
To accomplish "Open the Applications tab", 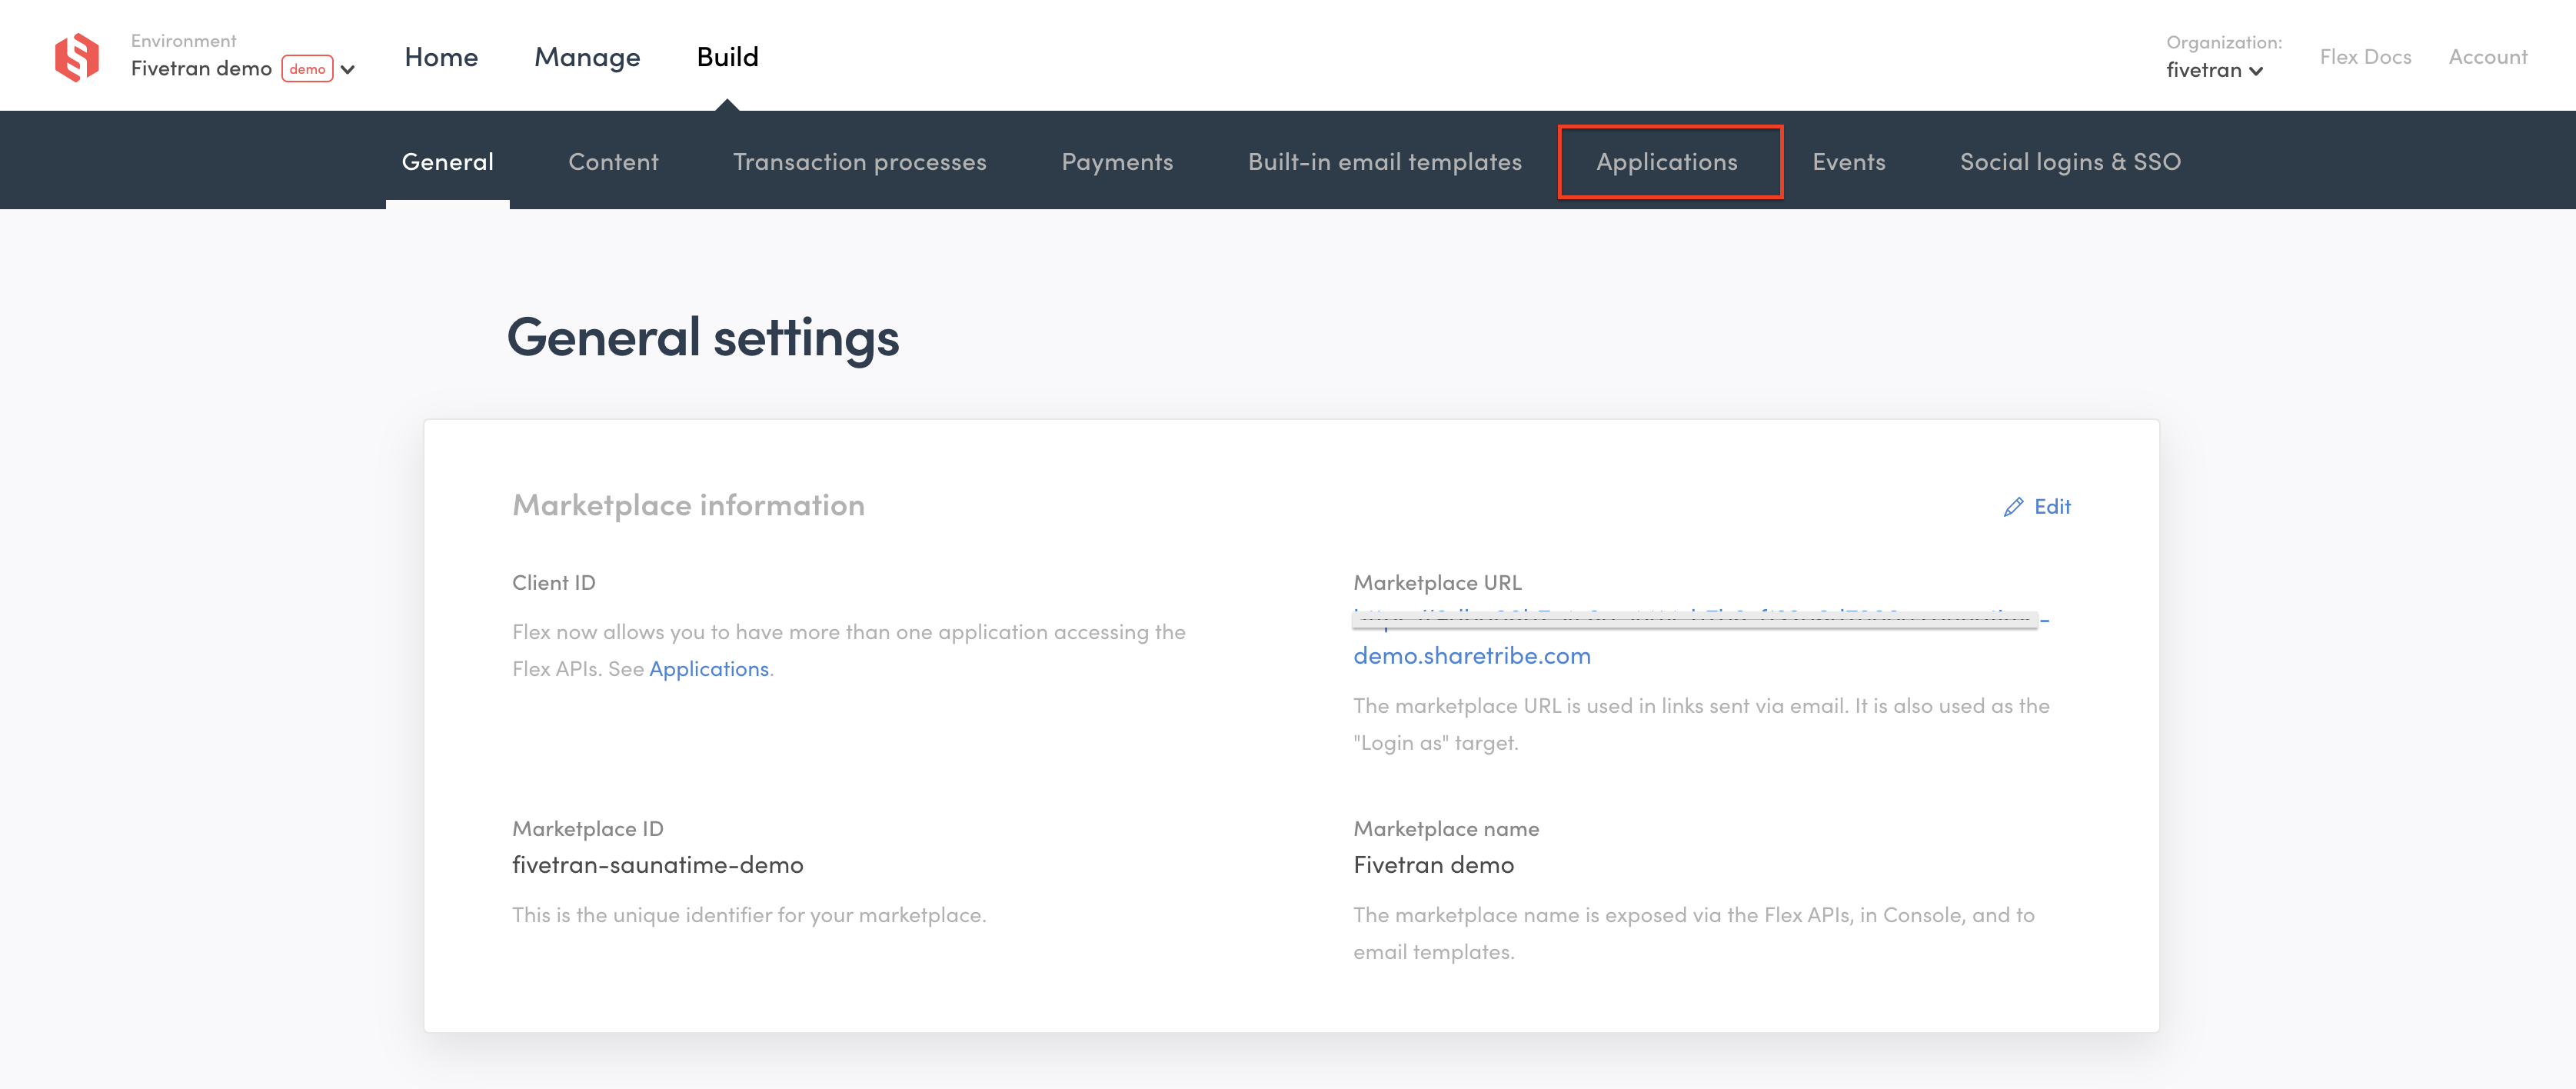I will [1667, 162].
